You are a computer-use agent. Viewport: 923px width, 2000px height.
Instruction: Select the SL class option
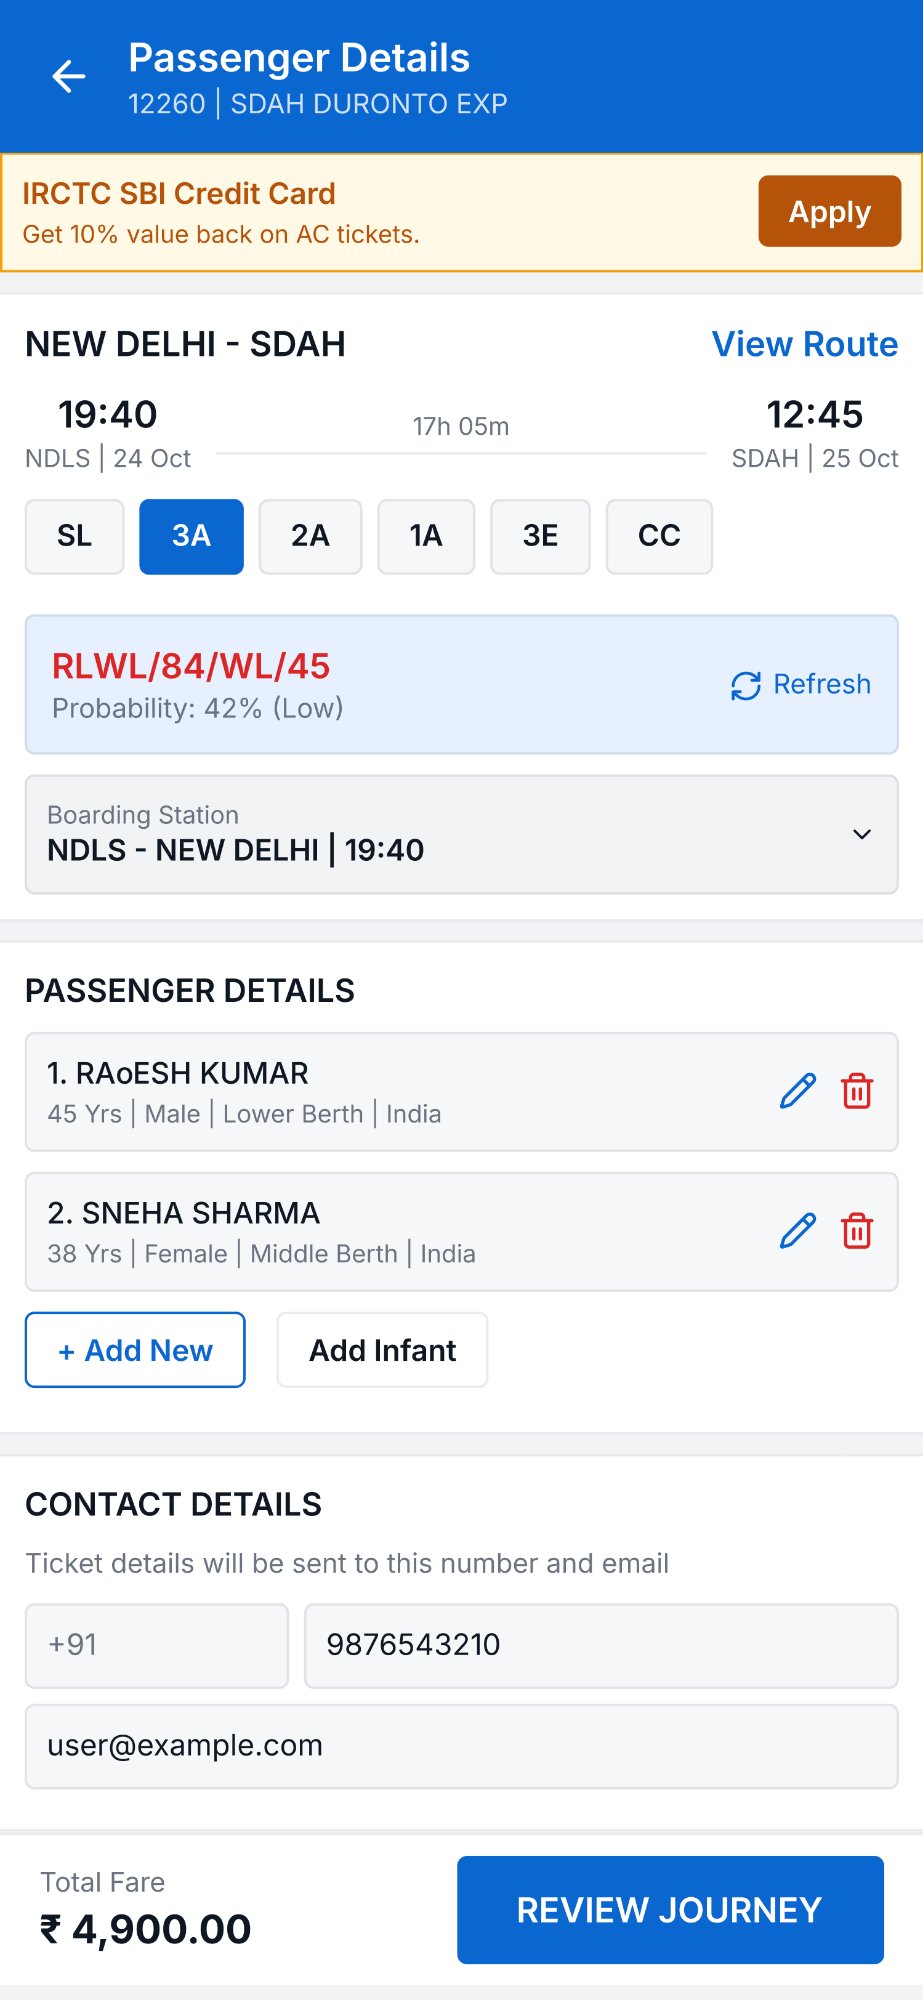75,536
